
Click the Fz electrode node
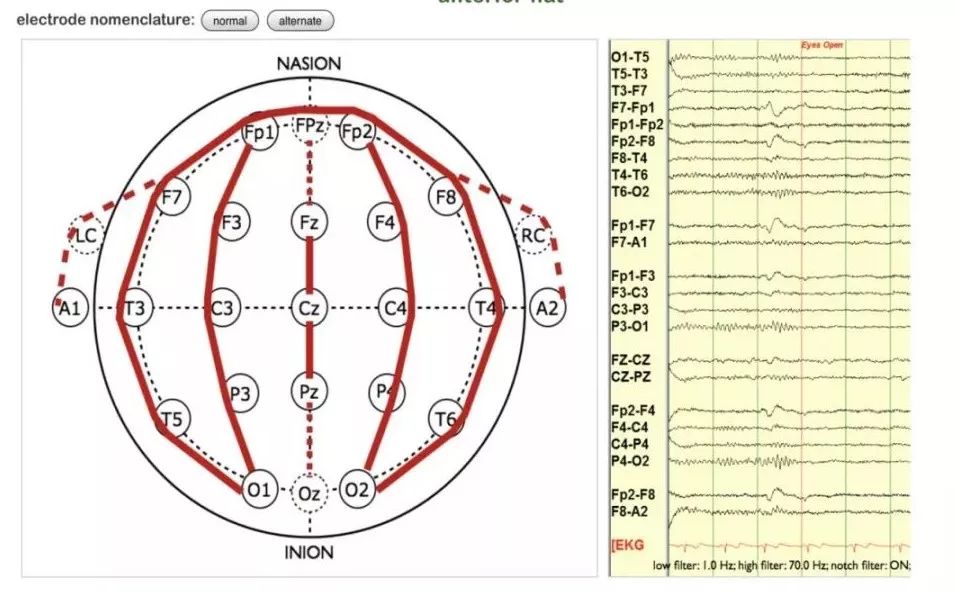coord(309,222)
